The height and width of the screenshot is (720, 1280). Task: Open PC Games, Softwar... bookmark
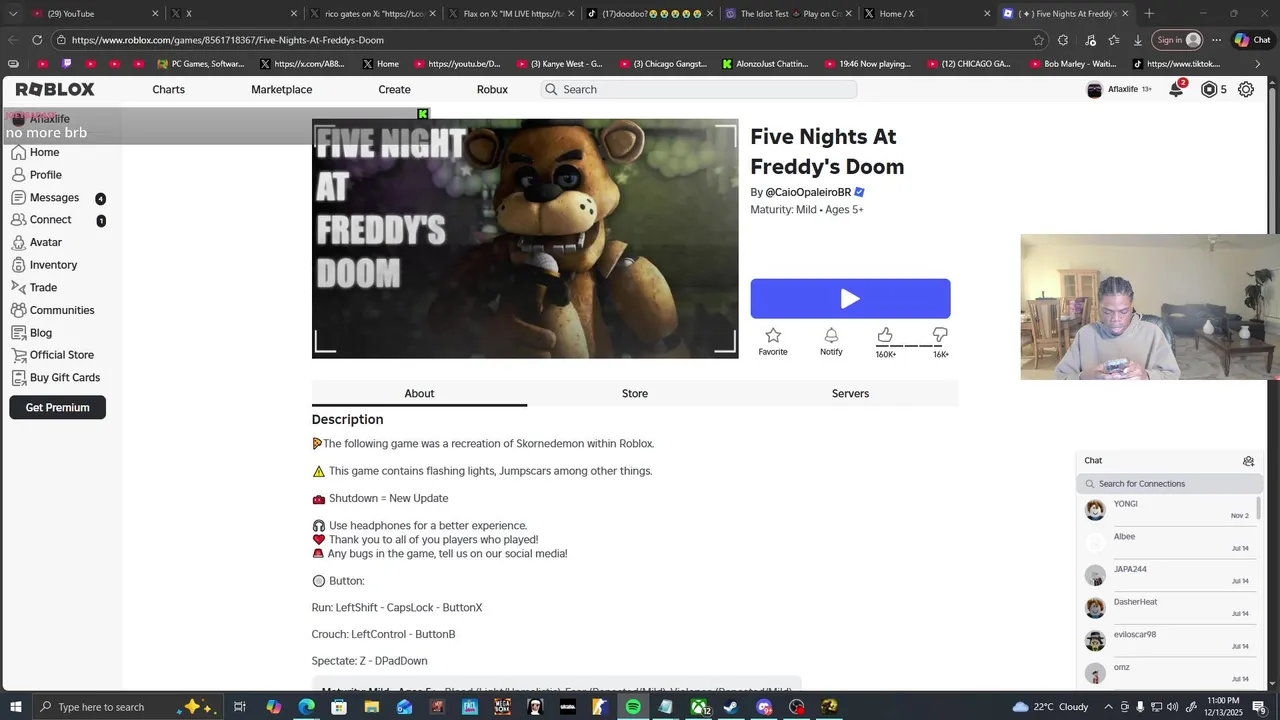[200, 64]
